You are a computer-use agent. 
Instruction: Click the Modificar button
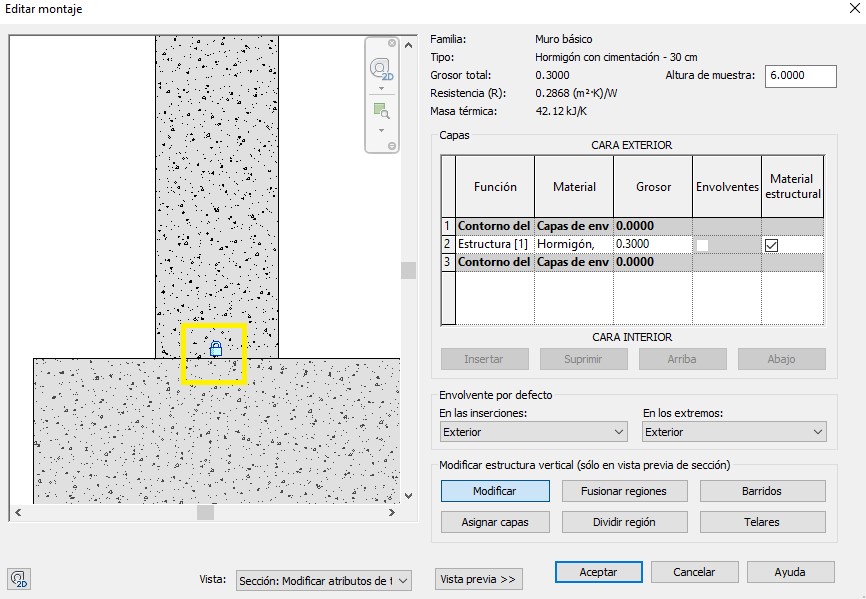pos(494,491)
